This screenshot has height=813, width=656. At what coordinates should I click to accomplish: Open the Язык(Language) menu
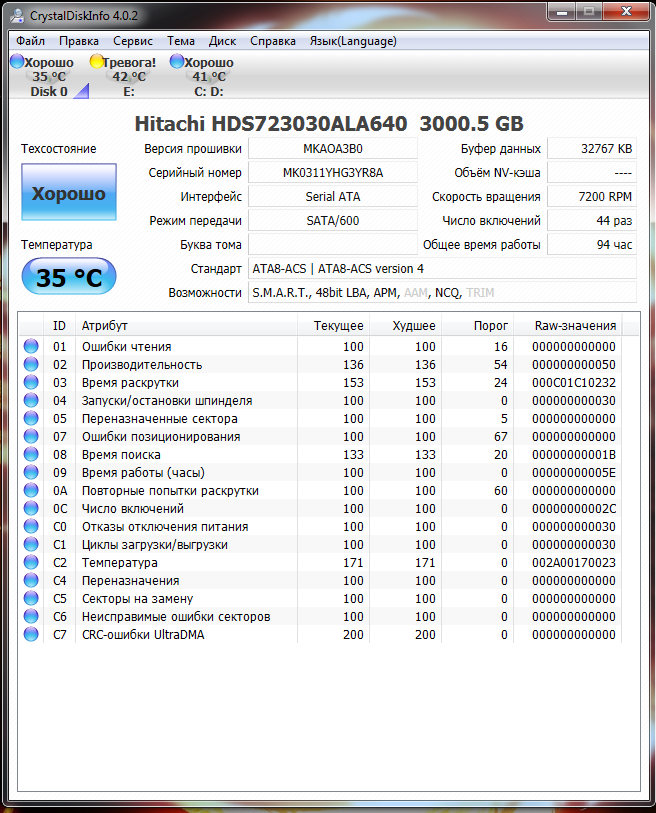pyautogui.click(x=353, y=41)
